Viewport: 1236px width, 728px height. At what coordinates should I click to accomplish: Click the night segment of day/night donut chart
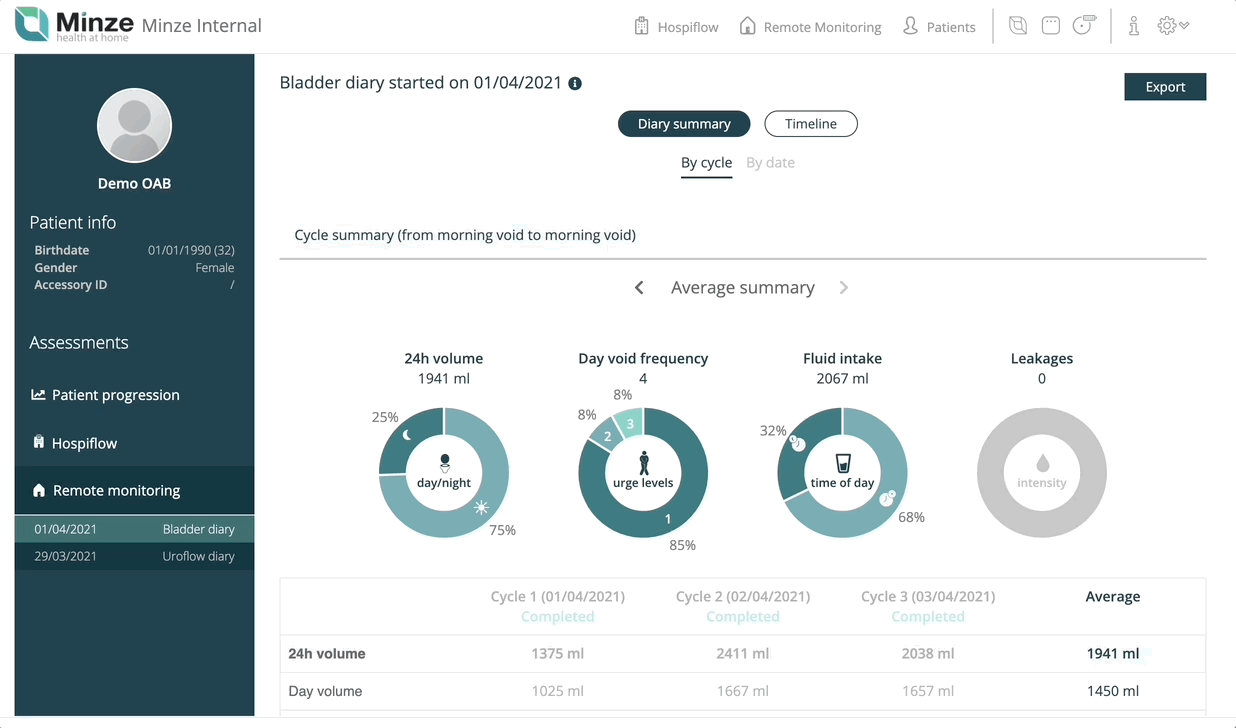coord(409,438)
